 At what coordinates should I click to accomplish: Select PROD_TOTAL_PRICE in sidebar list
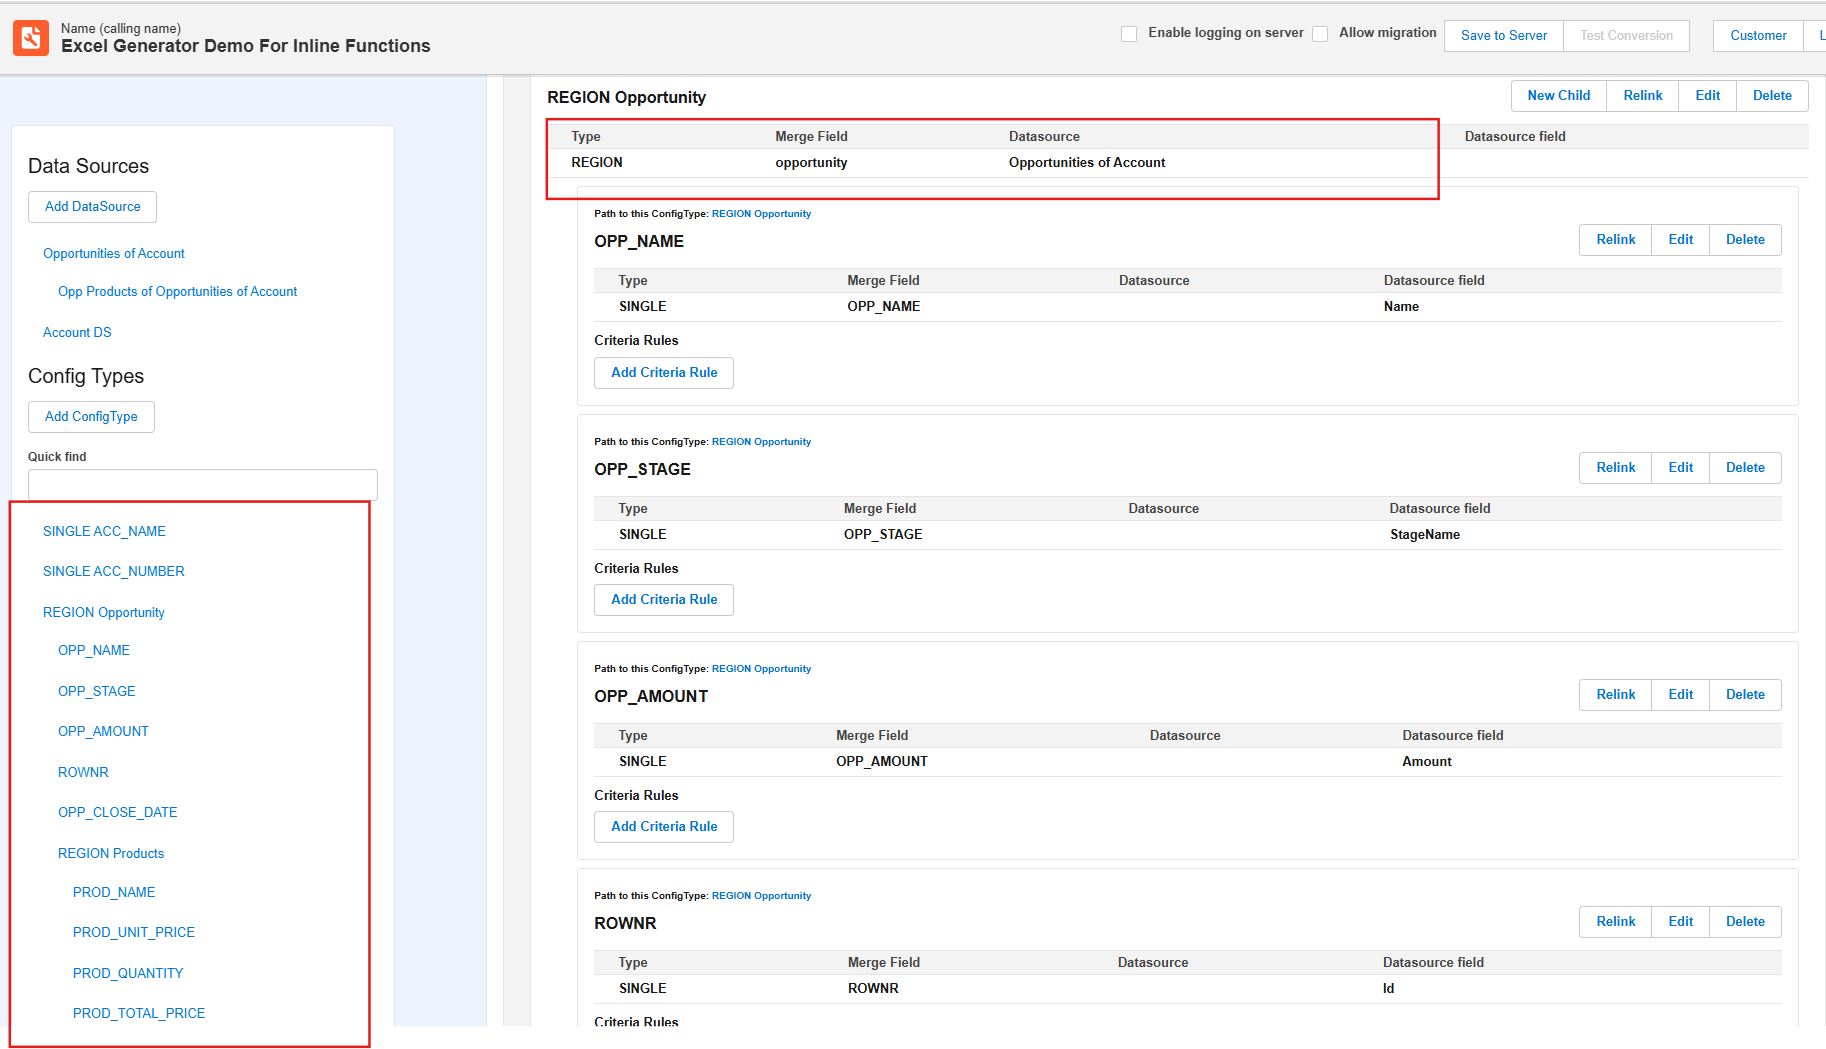[139, 1014]
